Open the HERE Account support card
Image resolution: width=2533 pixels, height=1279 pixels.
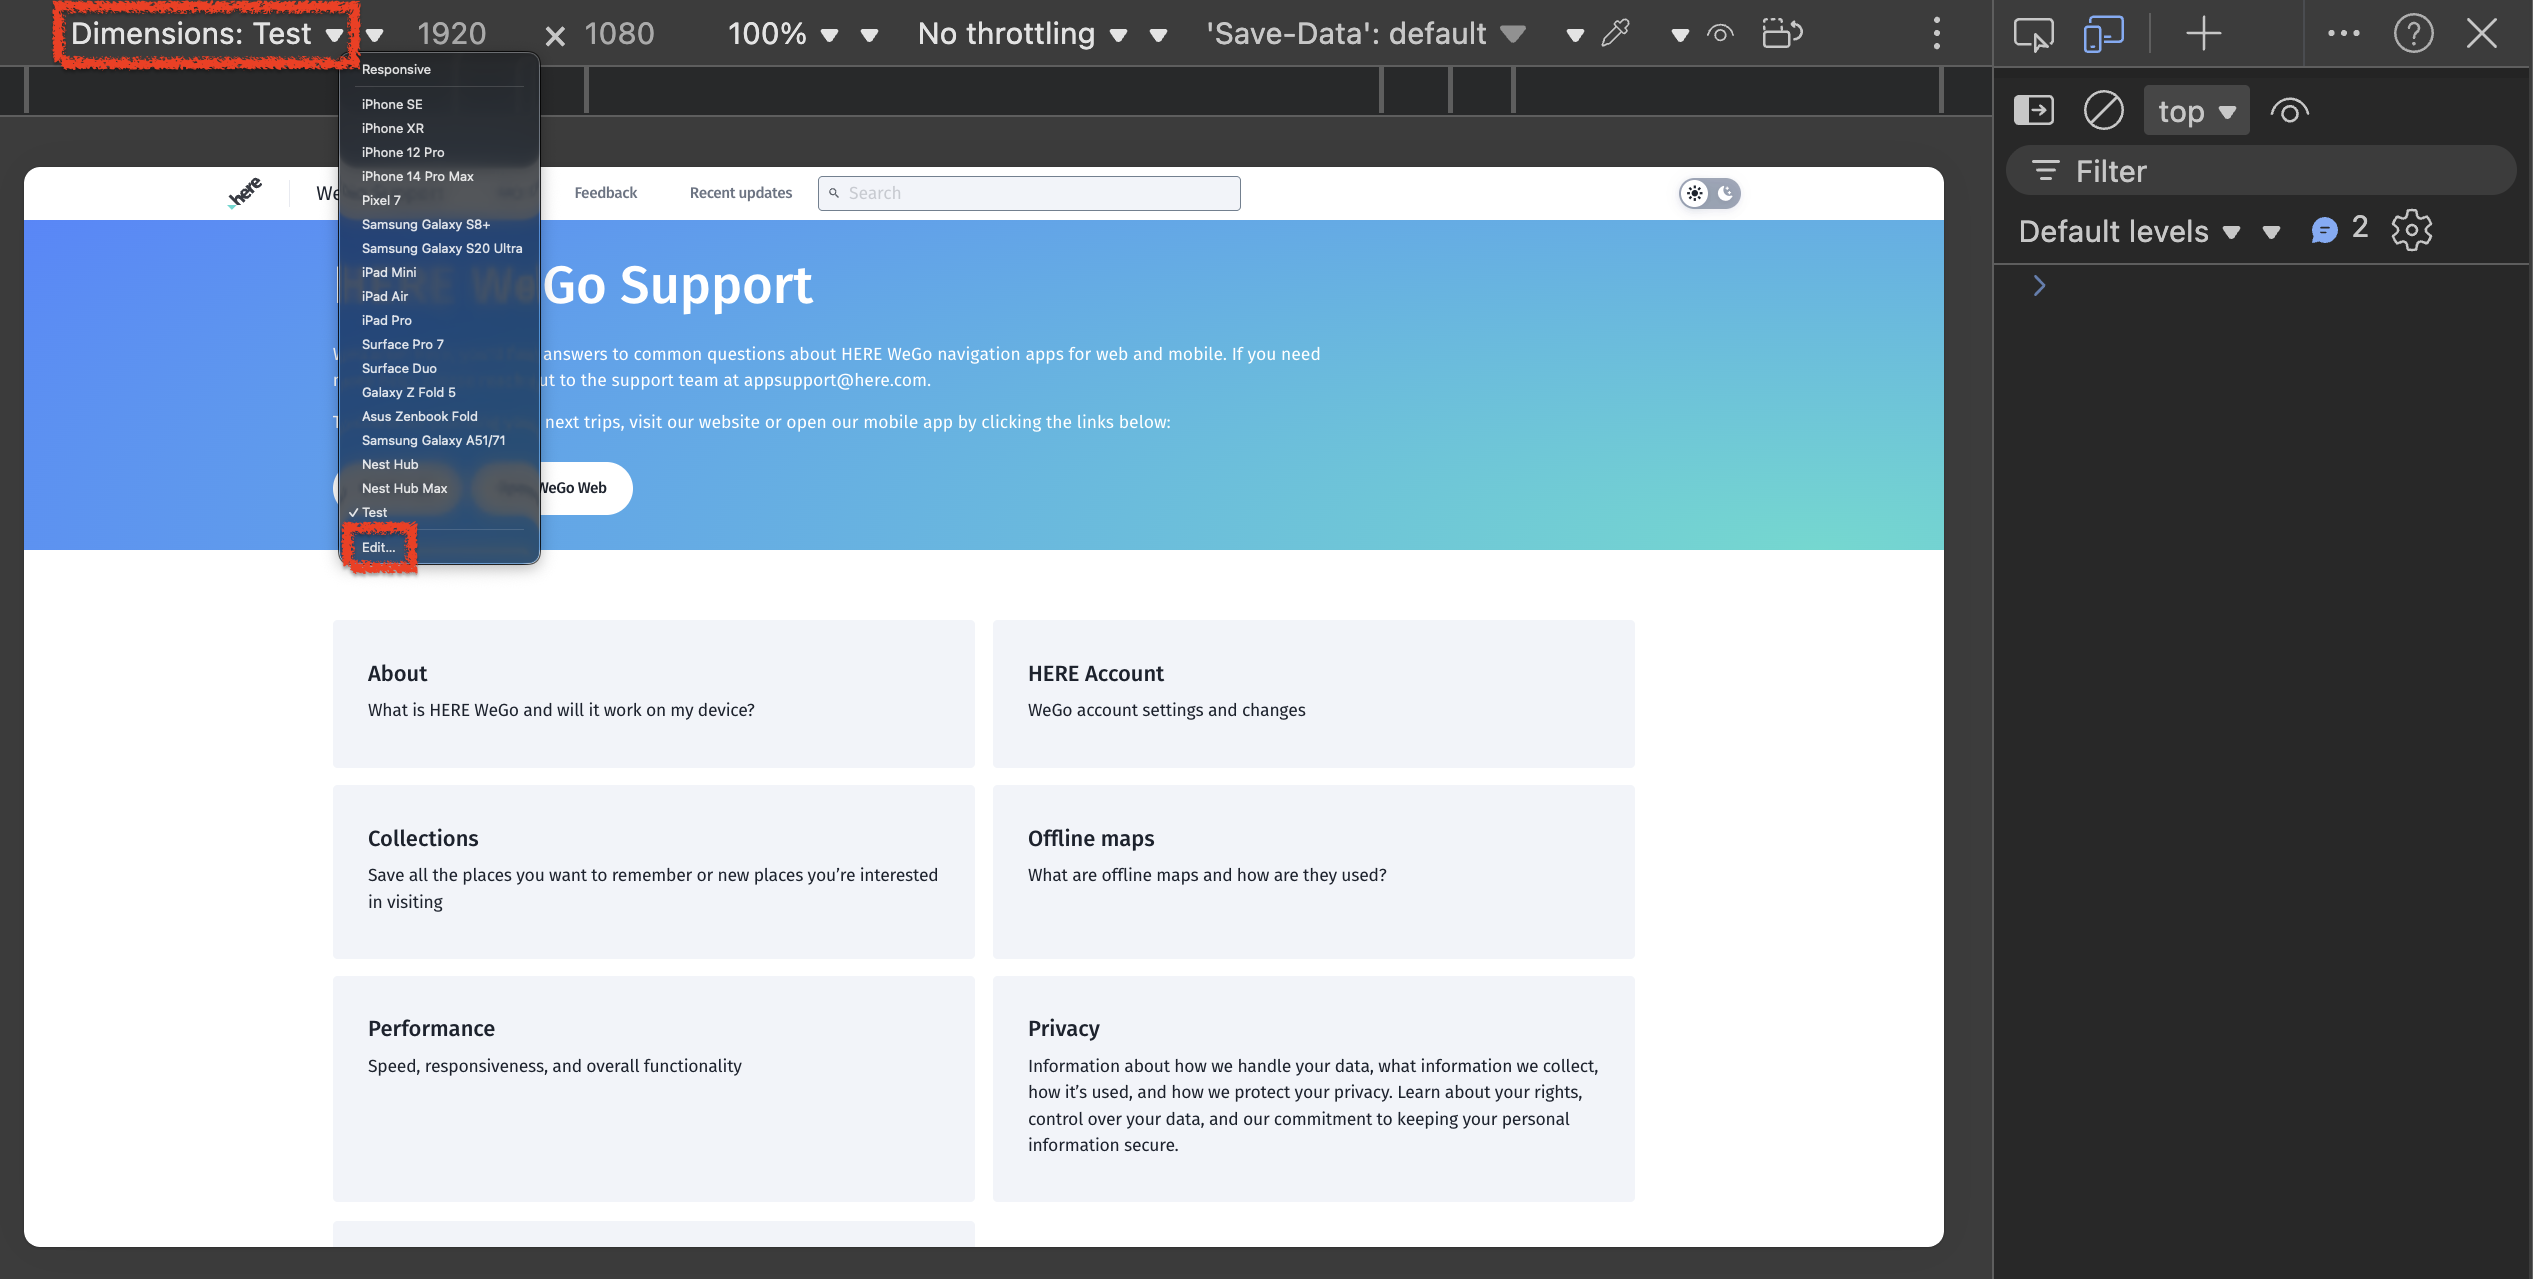point(1313,693)
